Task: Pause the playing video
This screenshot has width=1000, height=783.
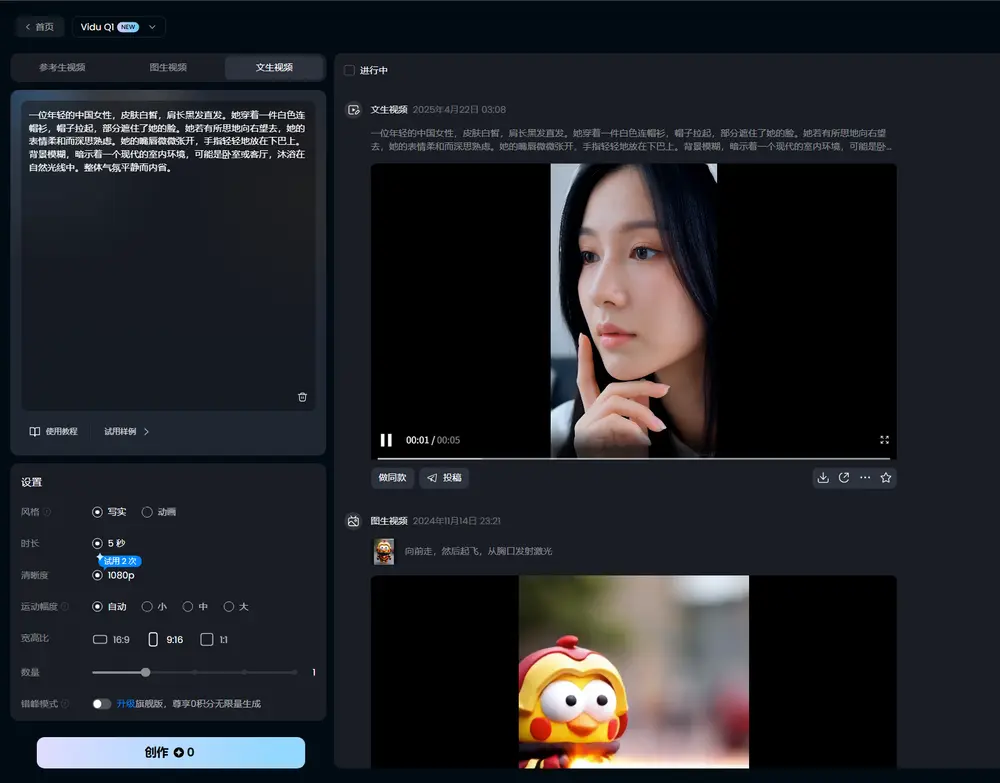Action: pos(386,440)
